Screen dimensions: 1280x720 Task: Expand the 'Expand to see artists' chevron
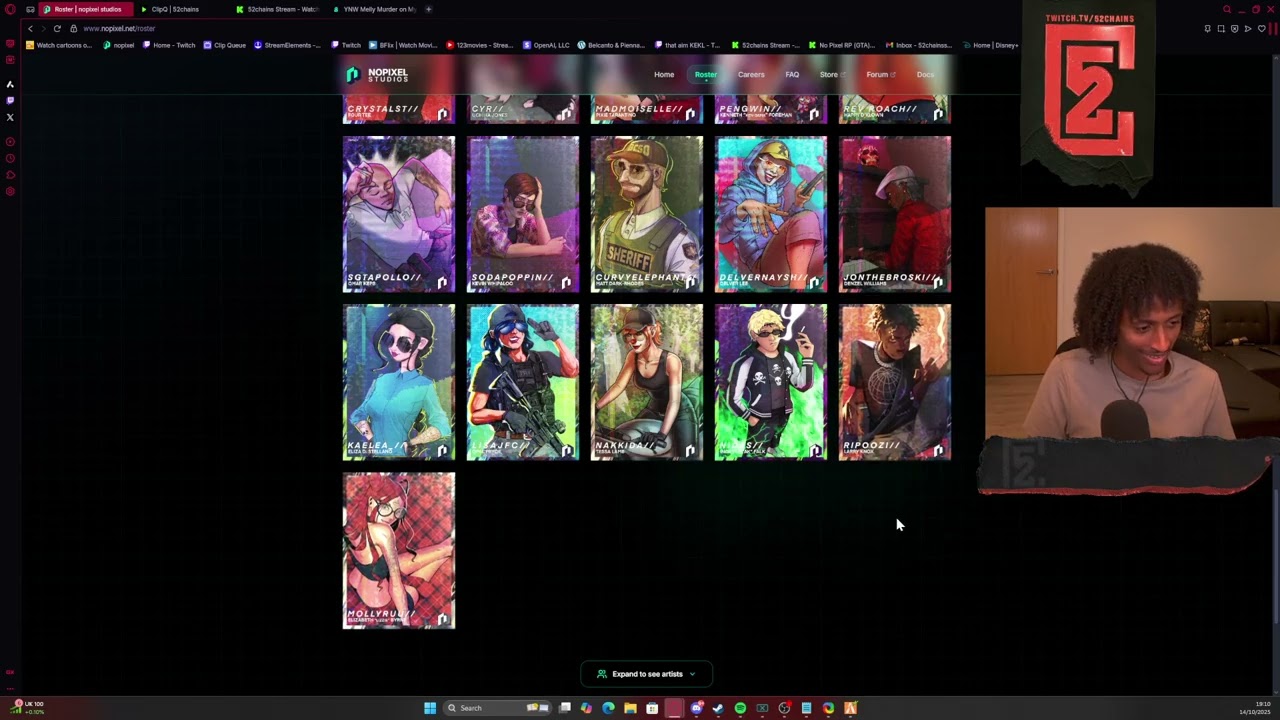pyautogui.click(x=692, y=674)
